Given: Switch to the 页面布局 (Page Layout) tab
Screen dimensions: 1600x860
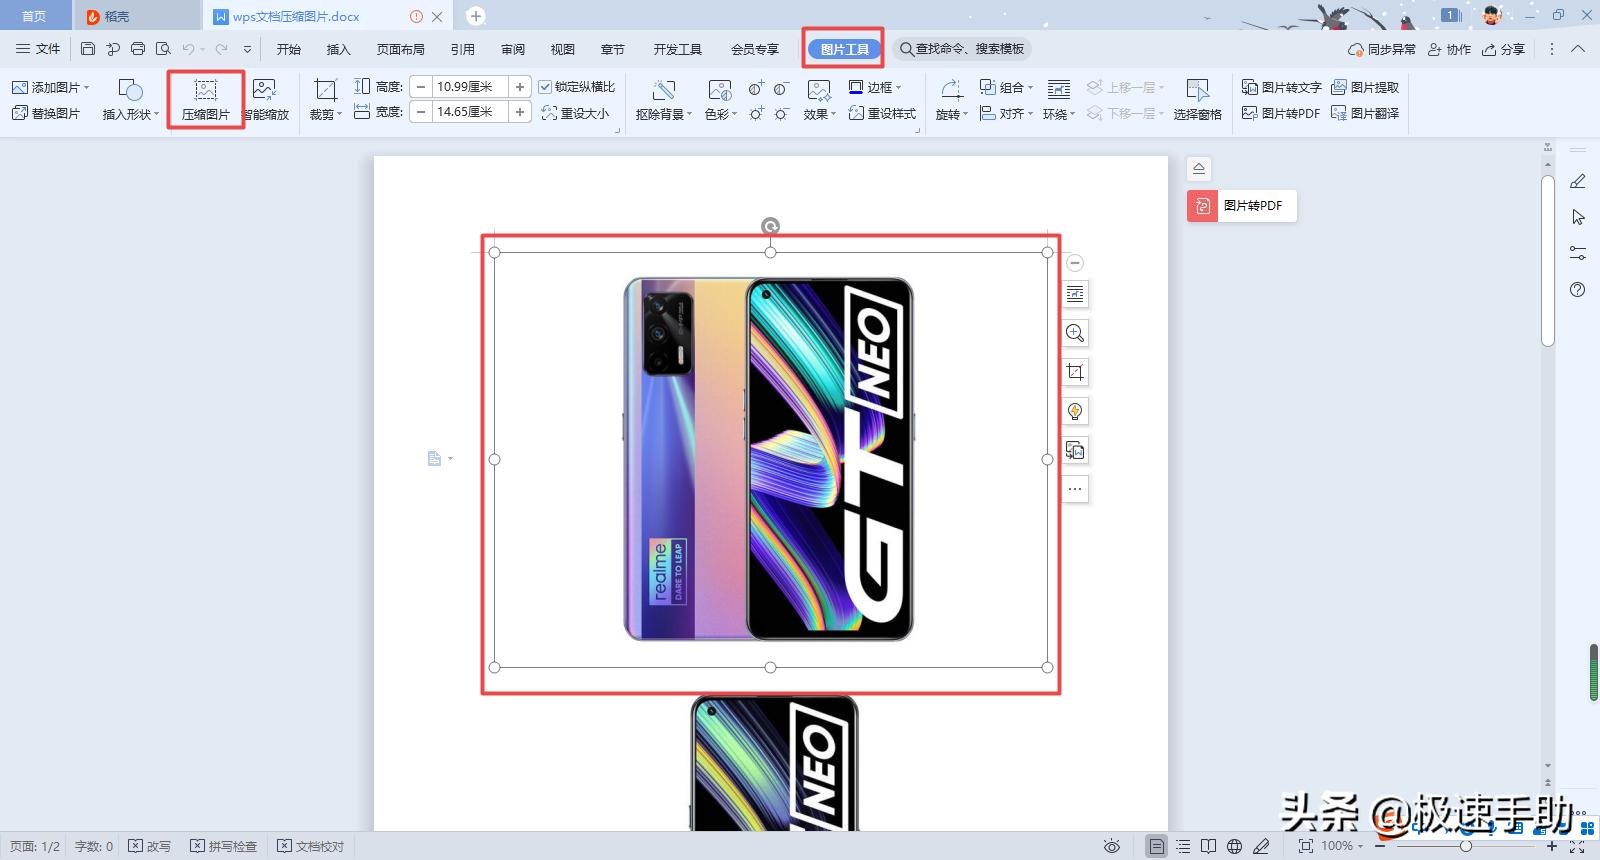Looking at the screenshot, I should pyautogui.click(x=401, y=49).
